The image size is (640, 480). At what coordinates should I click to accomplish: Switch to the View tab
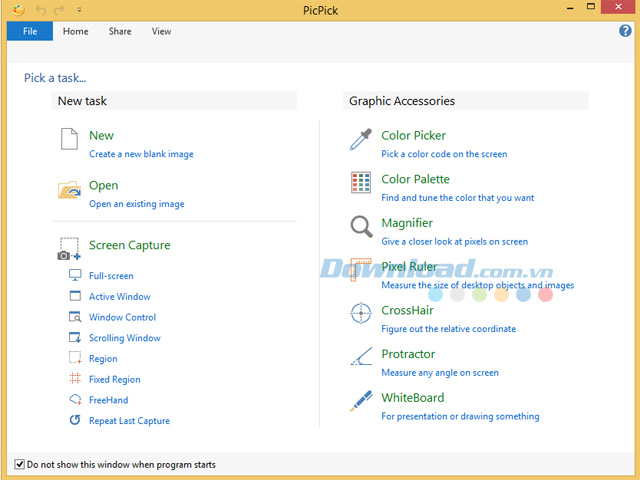tap(161, 31)
